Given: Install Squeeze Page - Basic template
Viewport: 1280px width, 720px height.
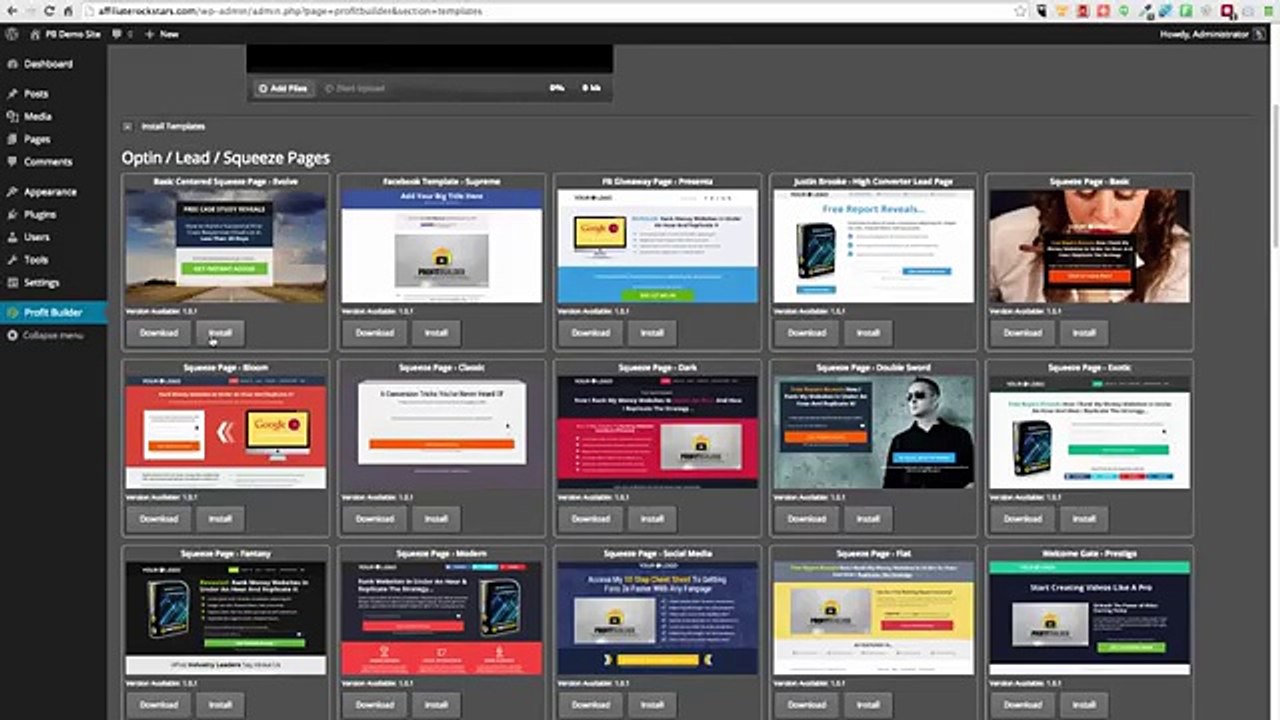Looking at the screenshot, I should click(x=1084, y=333).
